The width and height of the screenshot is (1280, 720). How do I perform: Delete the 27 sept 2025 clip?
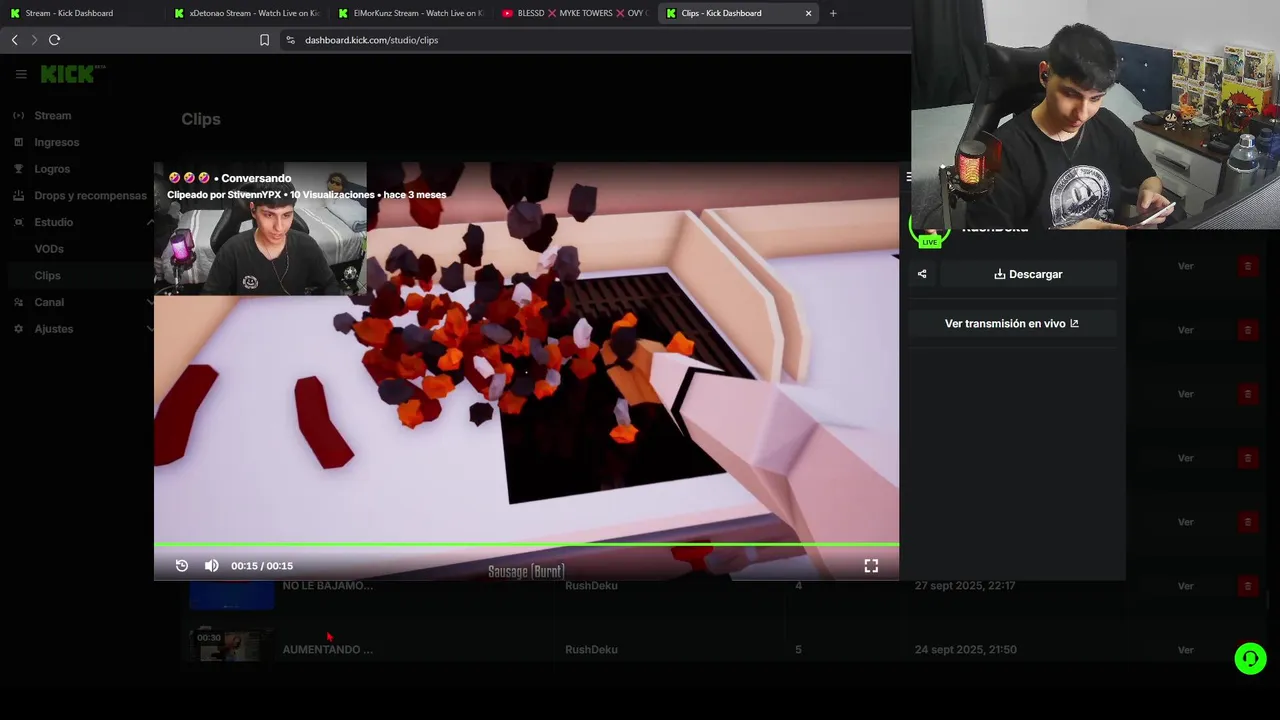coord(1247,586)
